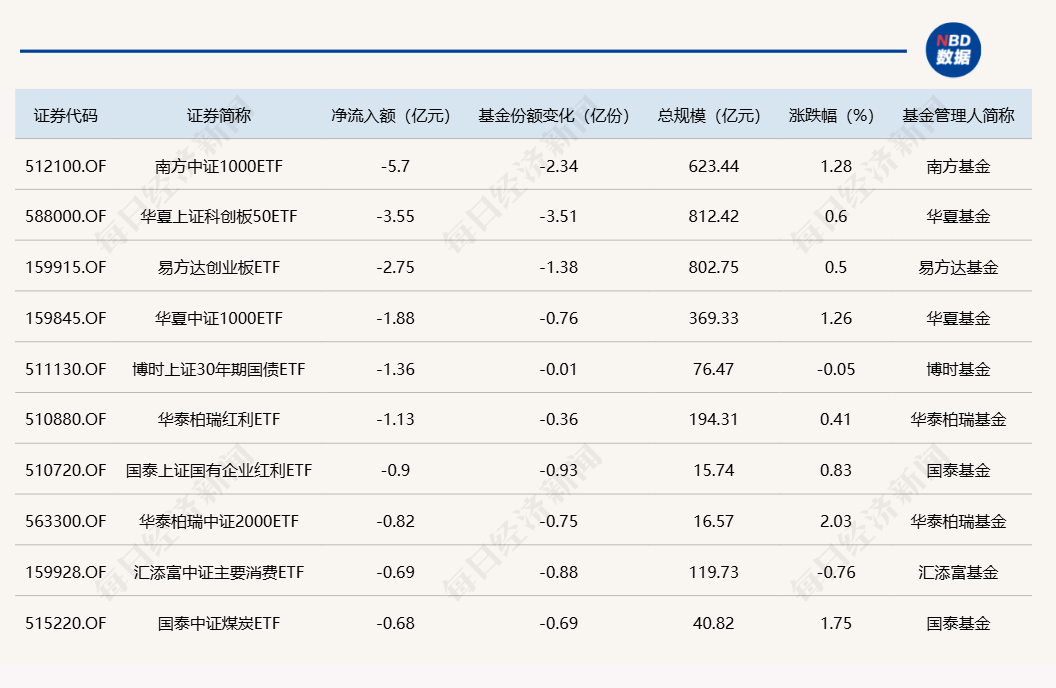
Task: Select net inflow value -0.9
Action: (395, 470)
